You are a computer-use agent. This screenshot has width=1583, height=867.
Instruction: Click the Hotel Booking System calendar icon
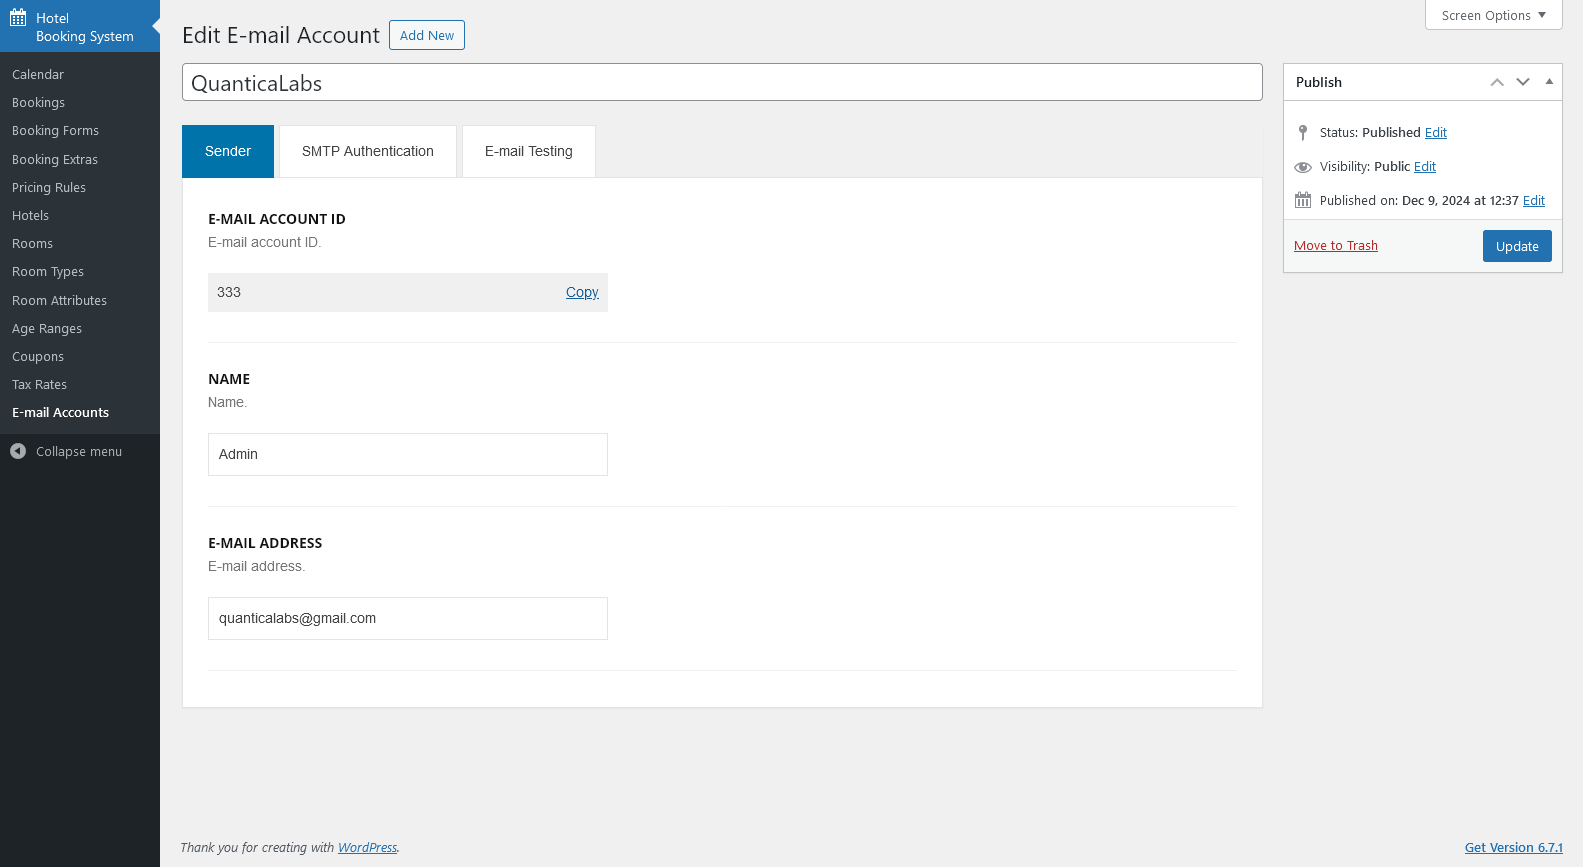[x=18, y=18]
